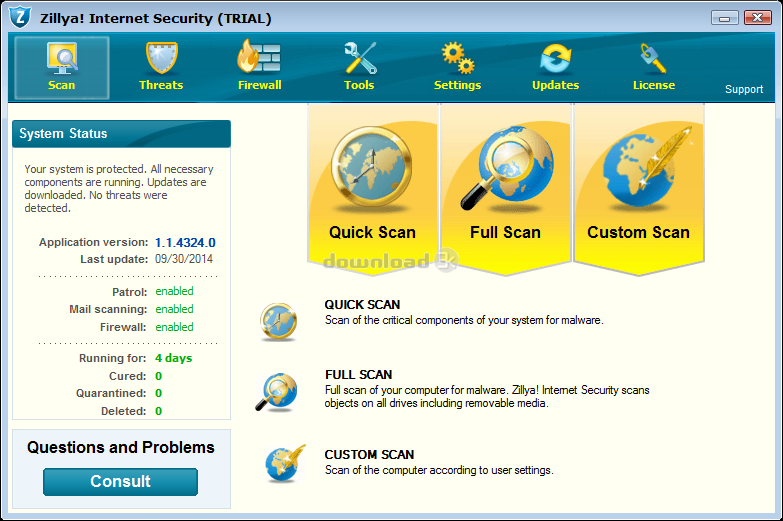783x521 pixels.
Task: Click the Updates tab label
Action: pyautogui.click(x=555, y=85)
